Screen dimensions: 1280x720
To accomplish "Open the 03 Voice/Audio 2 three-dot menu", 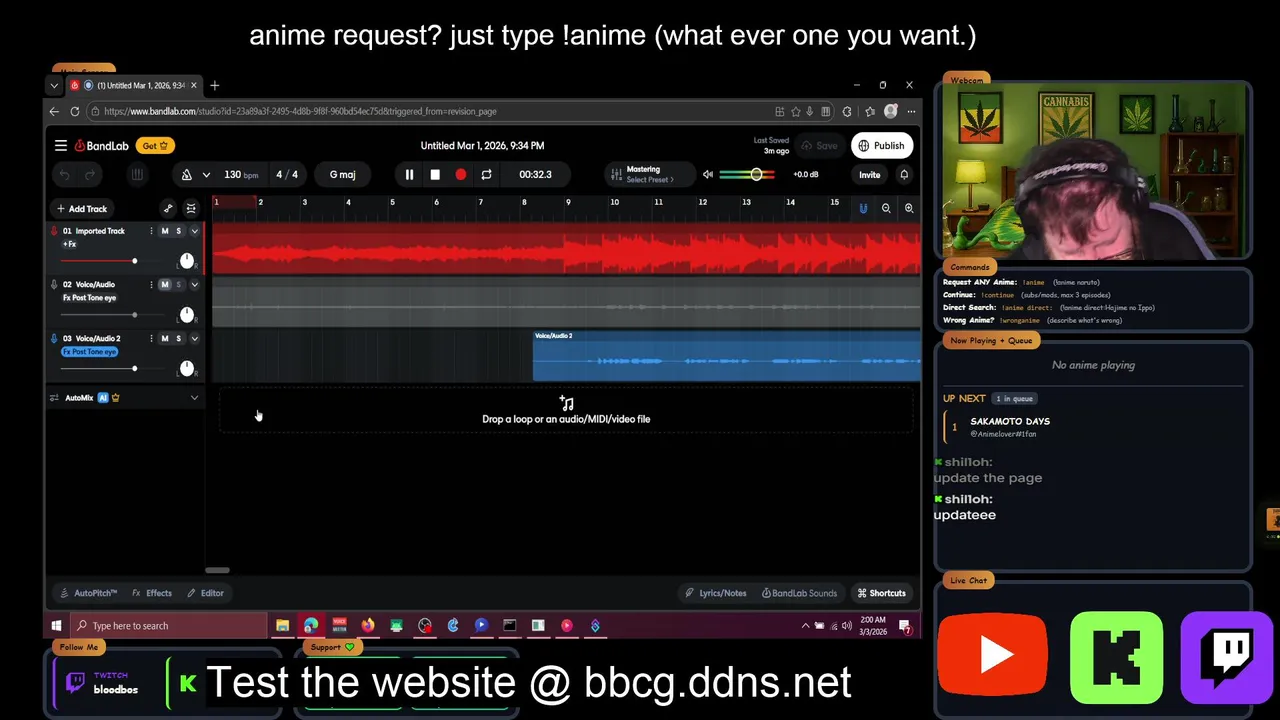I will [x=151, y=339].
